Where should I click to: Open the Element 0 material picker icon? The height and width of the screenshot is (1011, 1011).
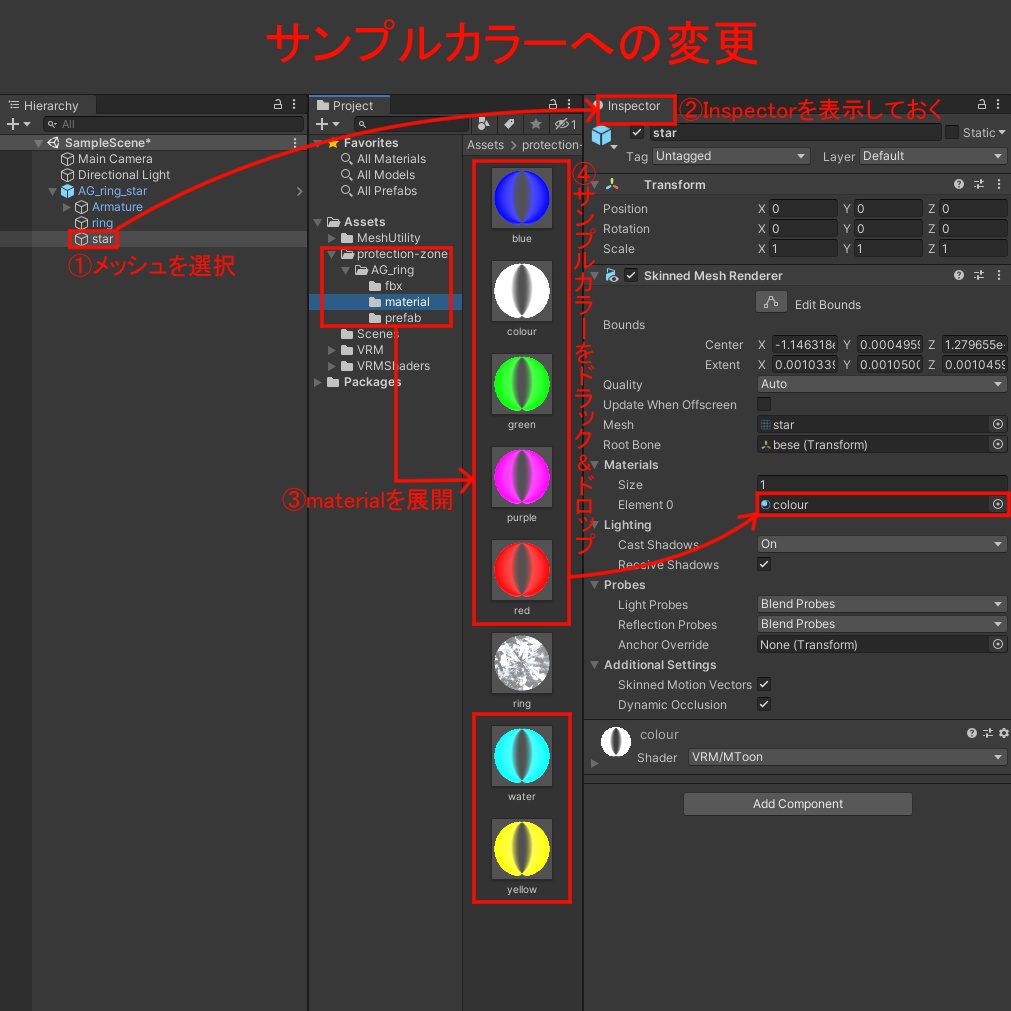(997, 504)
